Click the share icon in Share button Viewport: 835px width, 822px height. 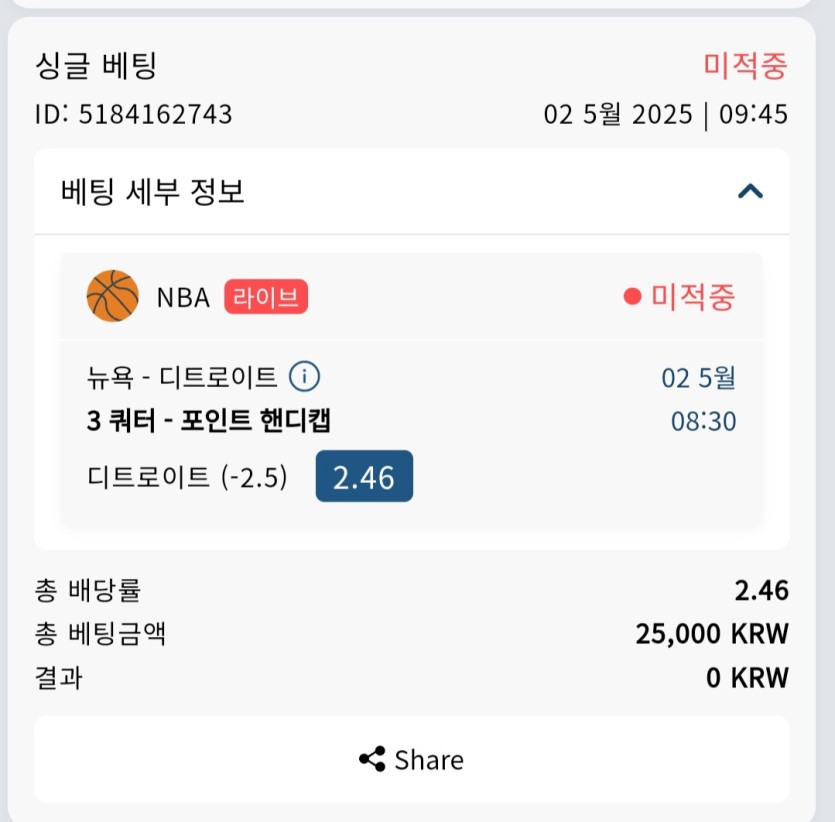tap(372, 759)
